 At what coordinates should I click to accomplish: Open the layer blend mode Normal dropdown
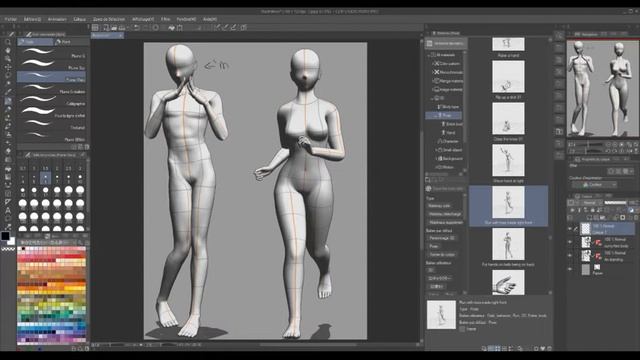[x=589, y=203]
